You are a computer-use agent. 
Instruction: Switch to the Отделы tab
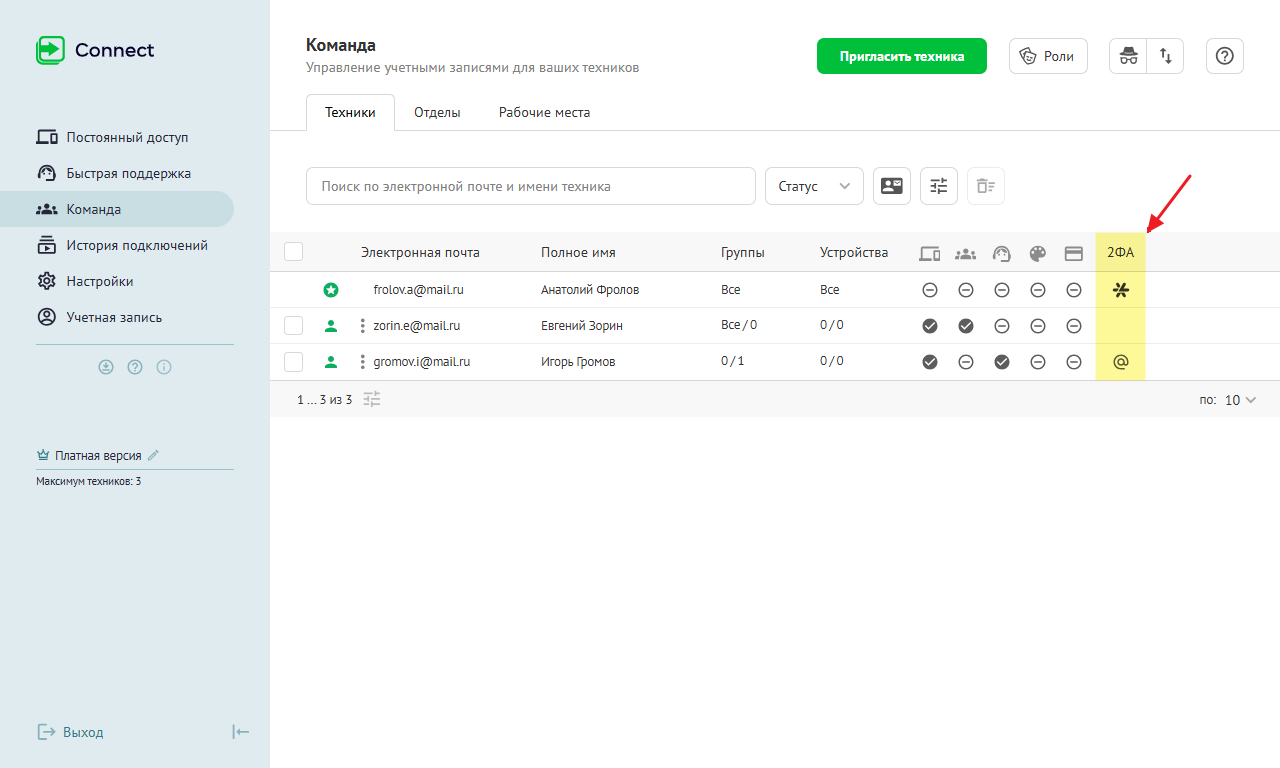click(x=437, y=113)
